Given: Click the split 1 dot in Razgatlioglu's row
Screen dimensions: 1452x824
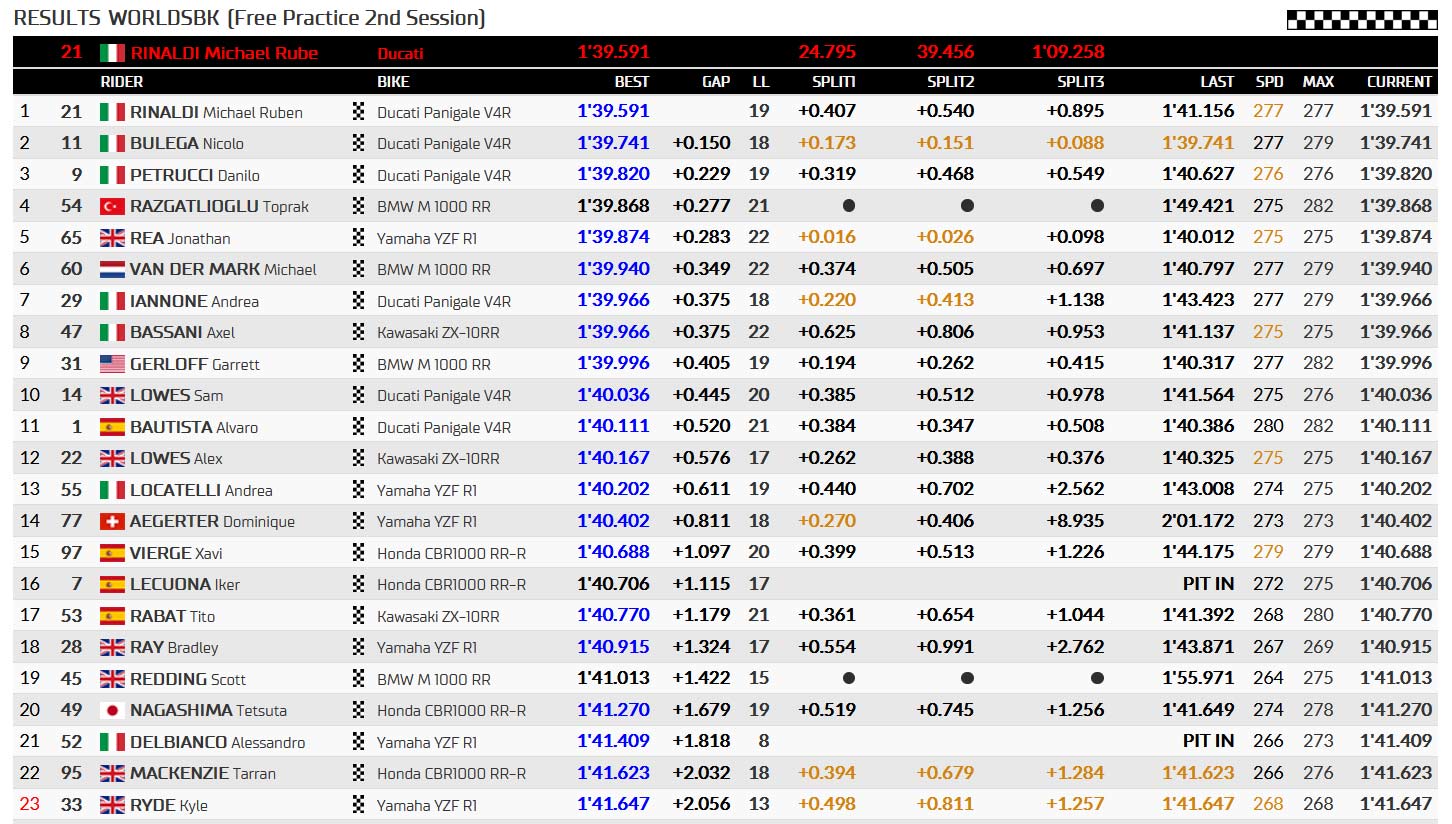Looking at the screenshot, I should 849,206.
